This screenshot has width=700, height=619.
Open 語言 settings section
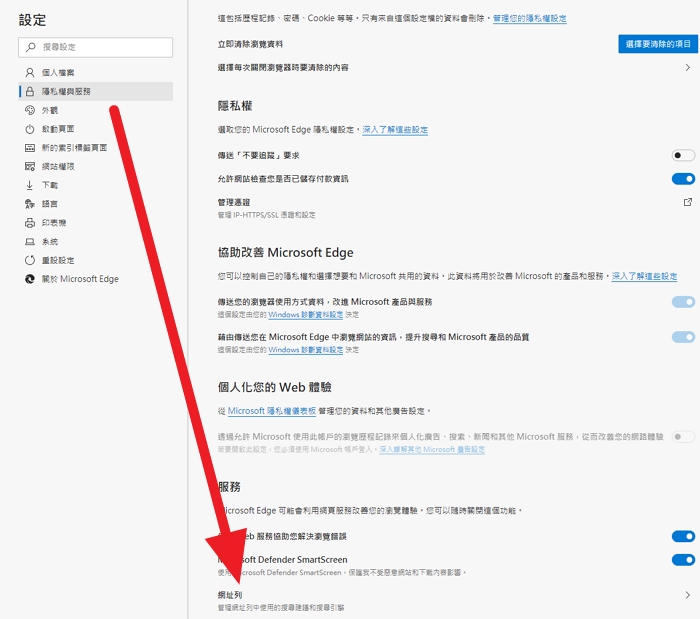[x=96, y=204]
